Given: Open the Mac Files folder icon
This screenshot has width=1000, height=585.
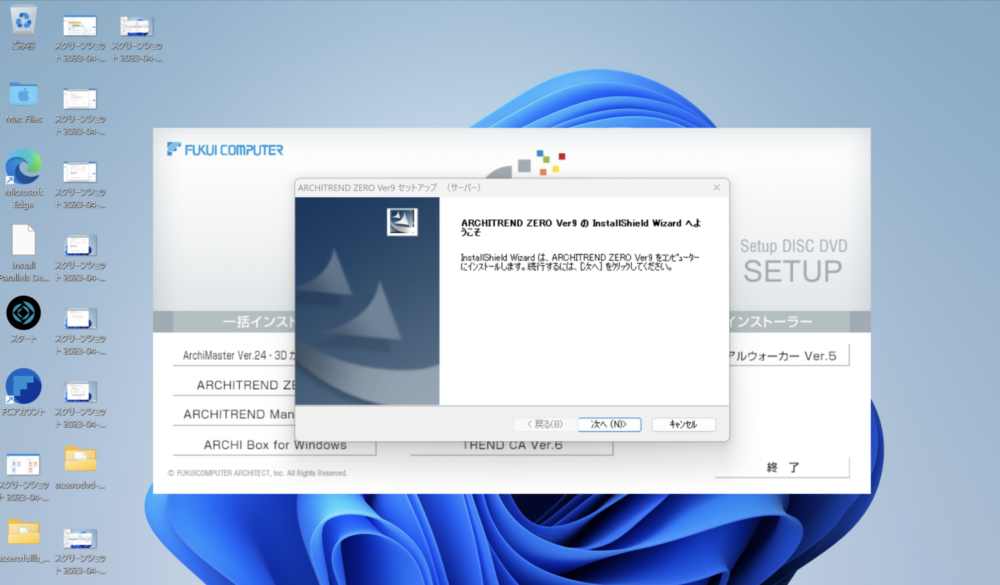Looking at the screenshot, I should (24, 96).
